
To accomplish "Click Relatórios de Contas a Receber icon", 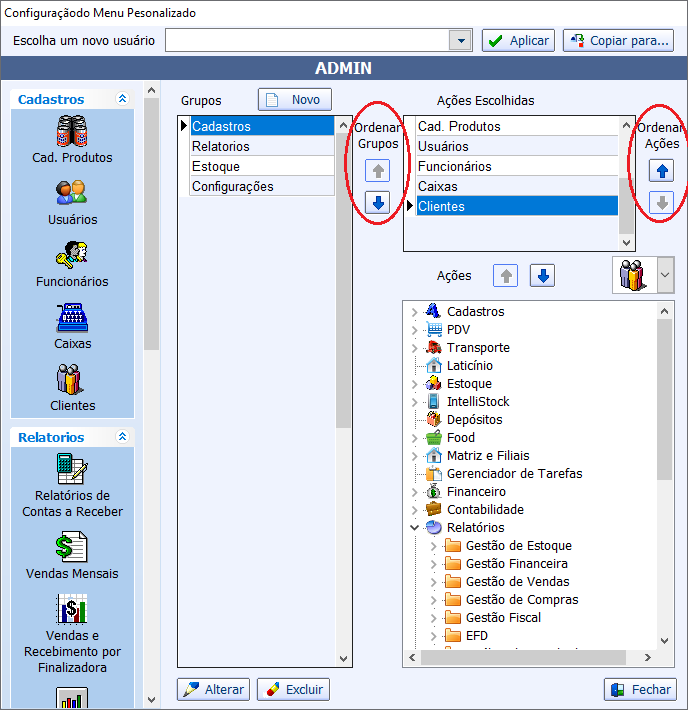I will (x=72, y=468).
